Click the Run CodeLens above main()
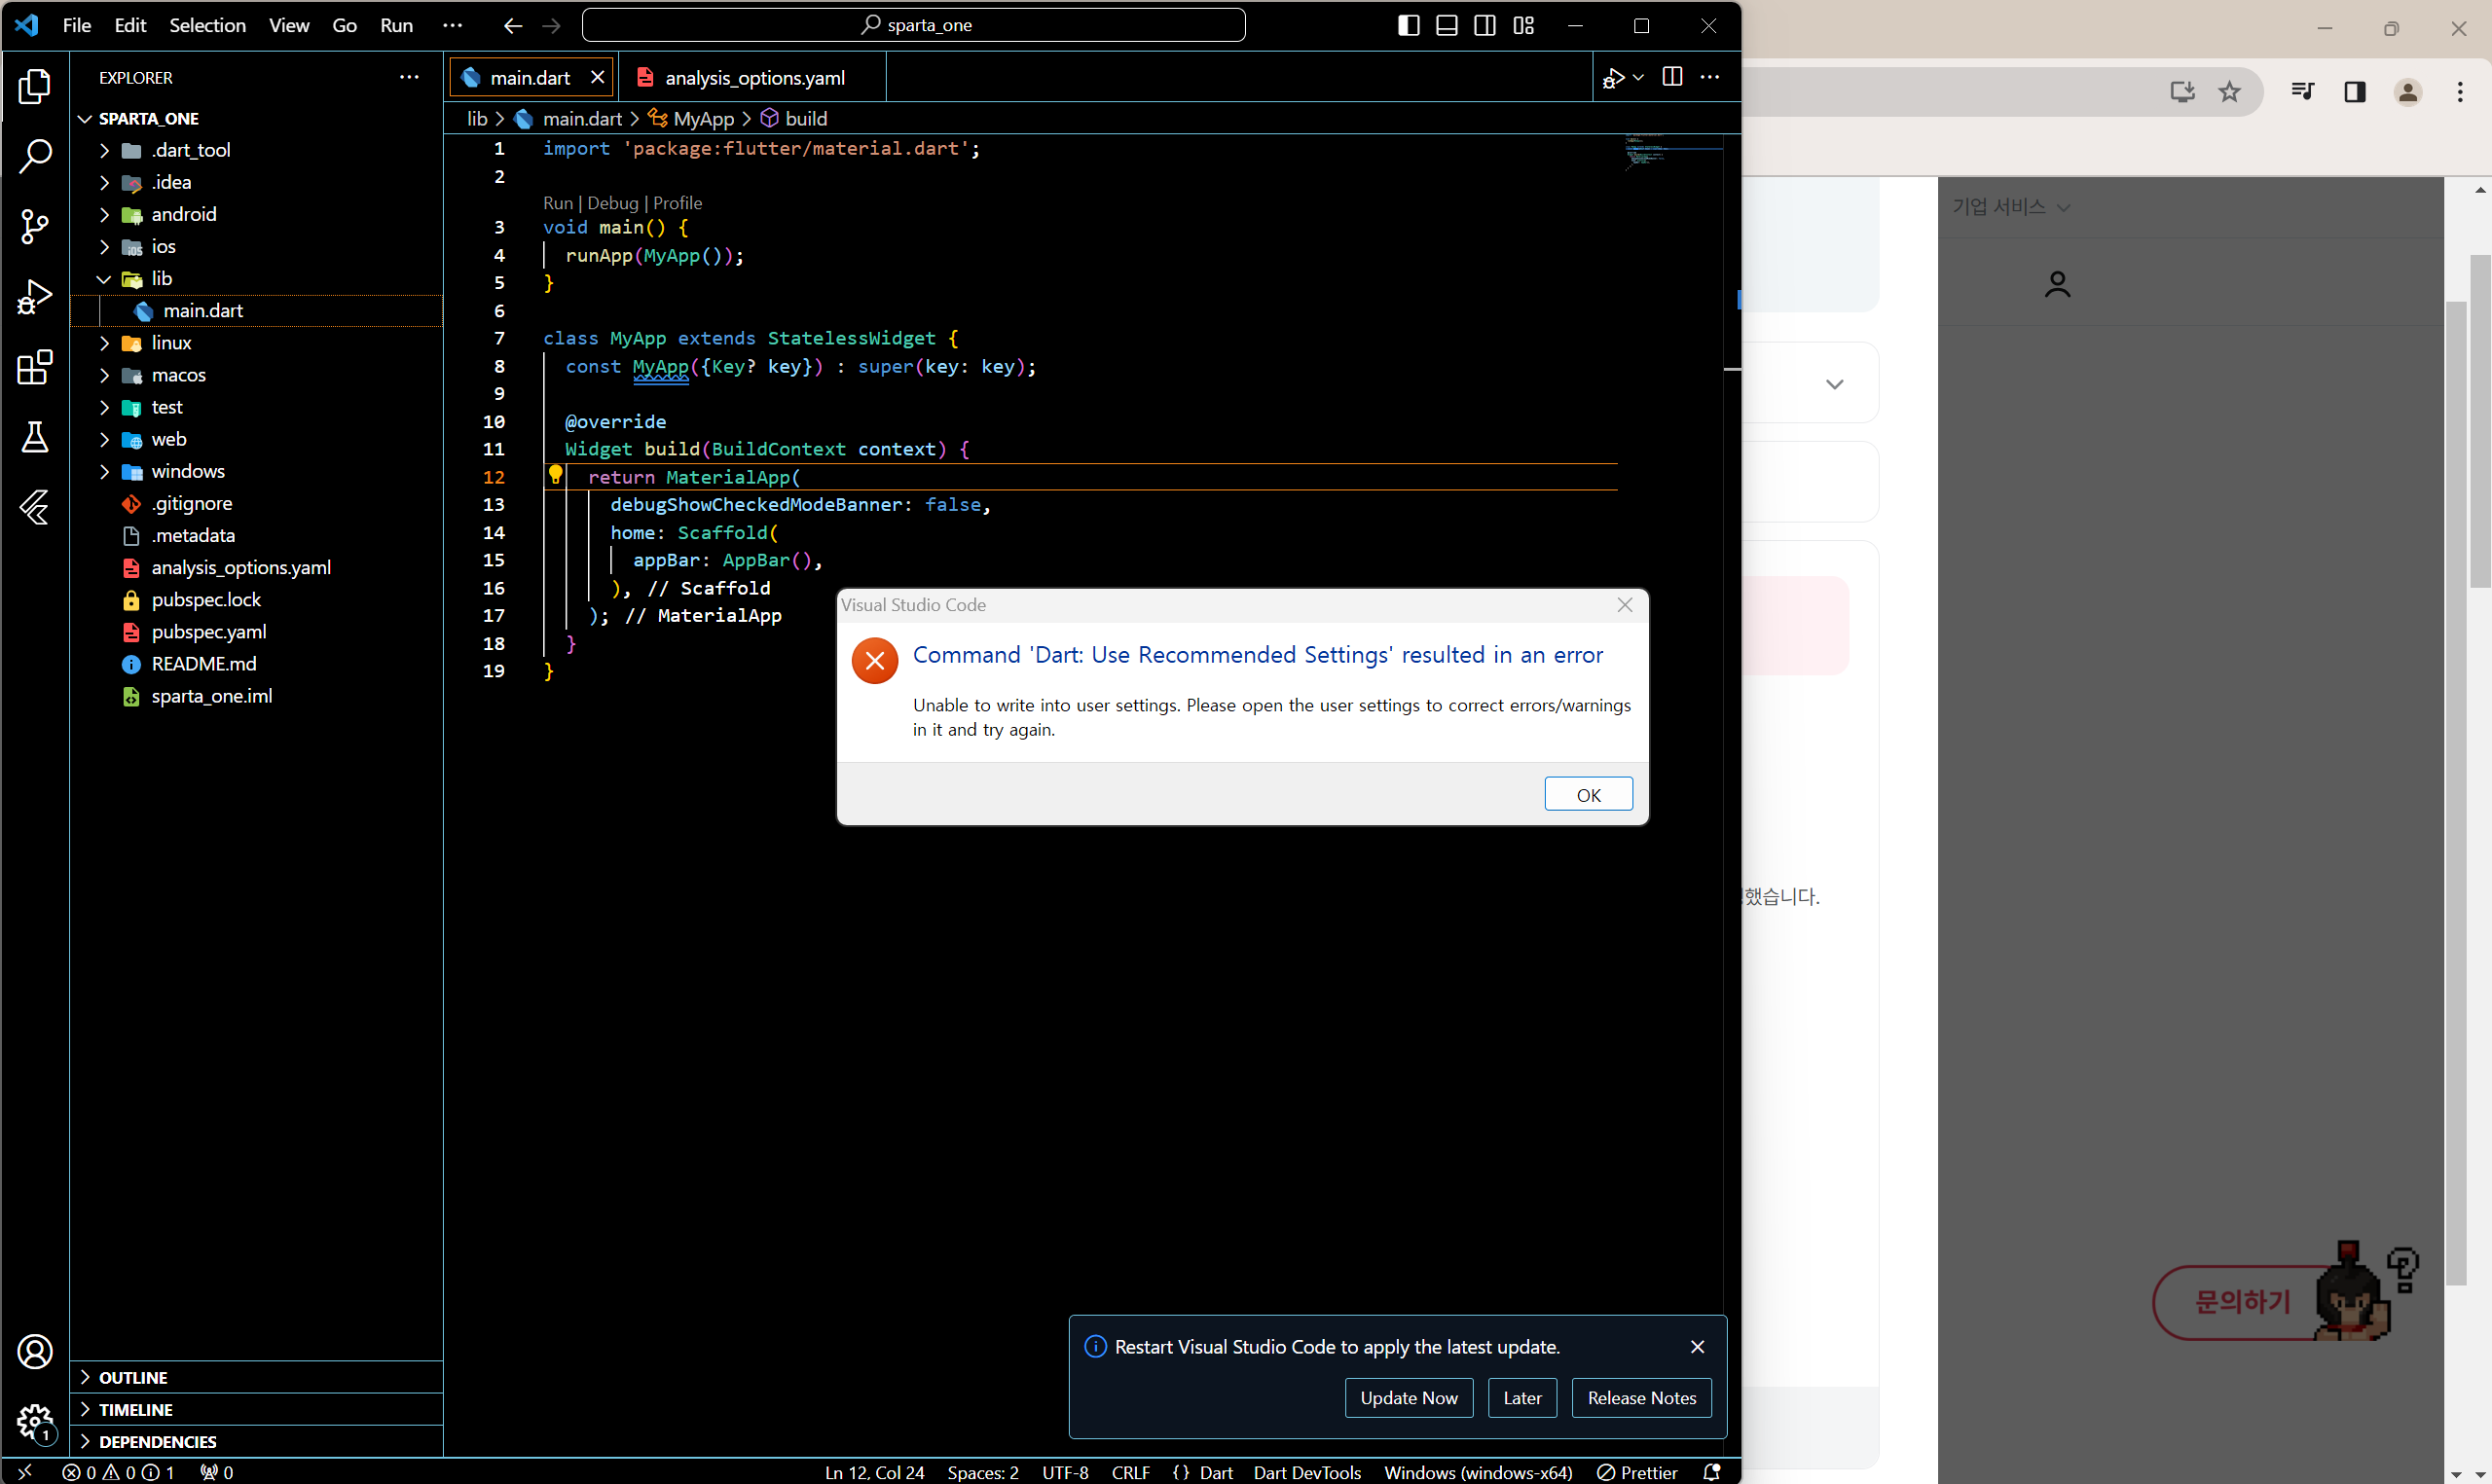This screenshot has height=1484, width=2492. pos(557,203)
